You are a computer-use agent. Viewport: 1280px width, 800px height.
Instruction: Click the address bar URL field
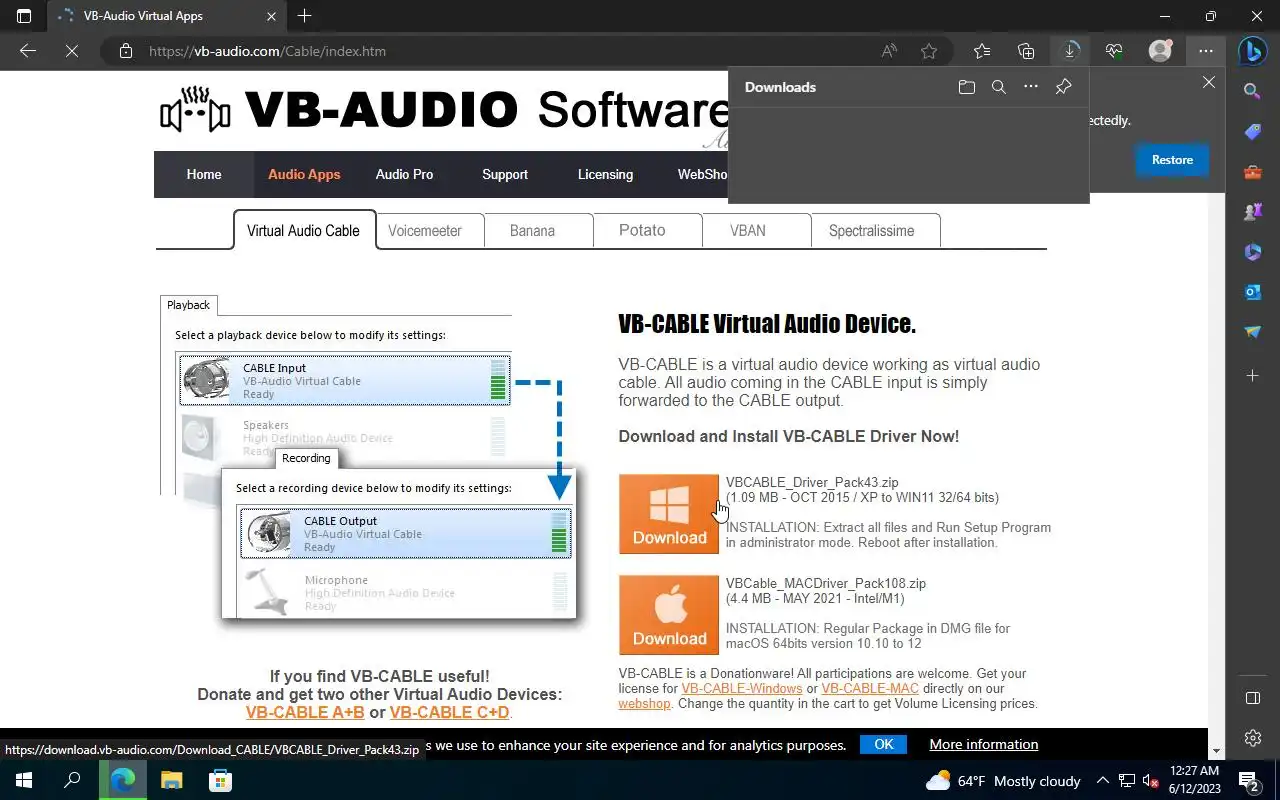point(500,51)
